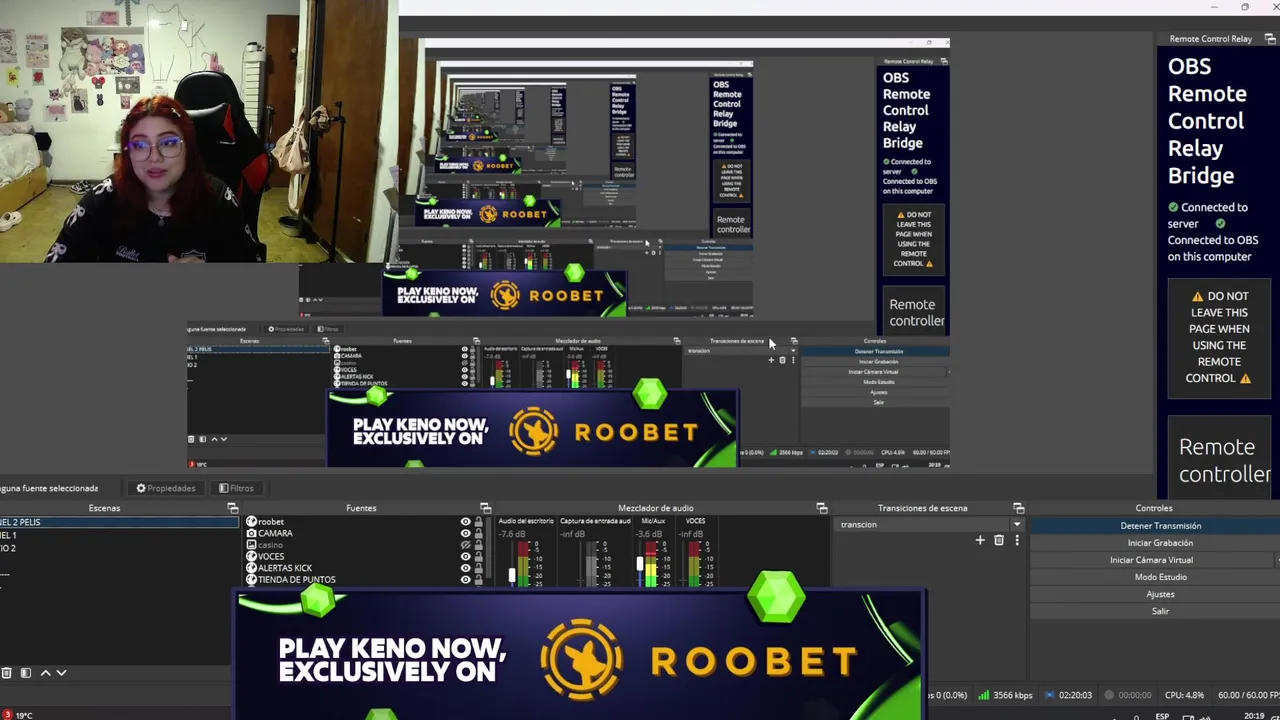Screen dimensions: 1280x720
Task: Open scene filters icon in Escenas toolbar
Action: (x=26, y=673)
